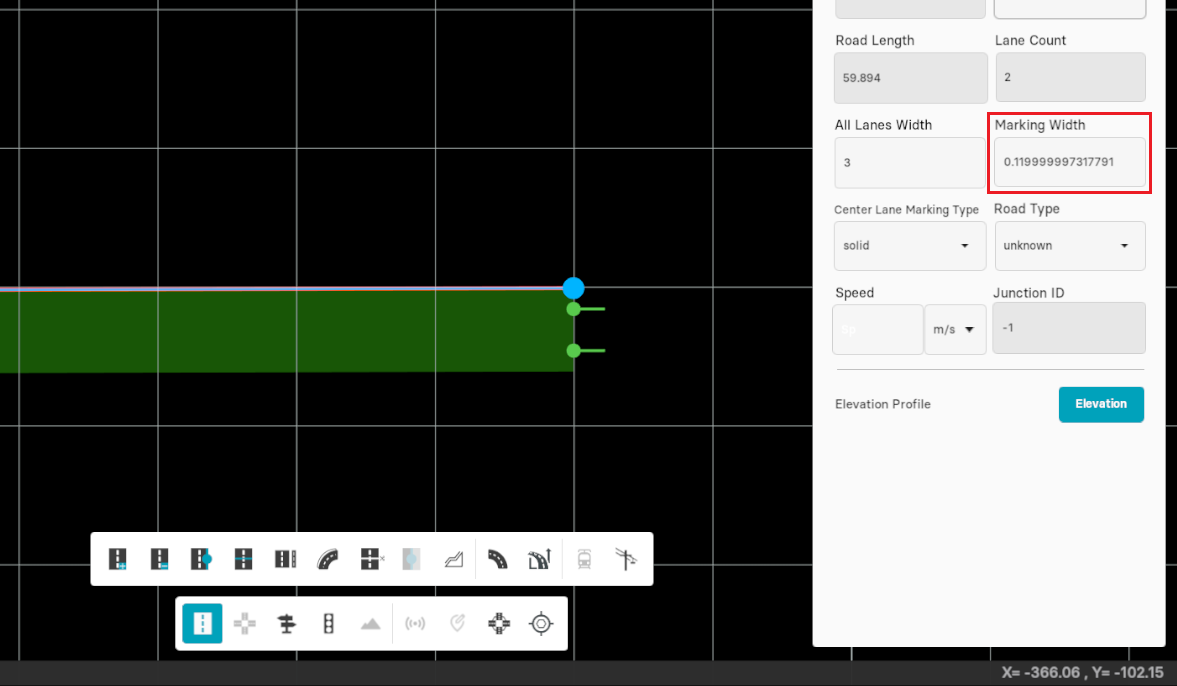Click the Elevation button
Screen dimensions: 1177x686
pyautogui.click(x=1101, y=404)
